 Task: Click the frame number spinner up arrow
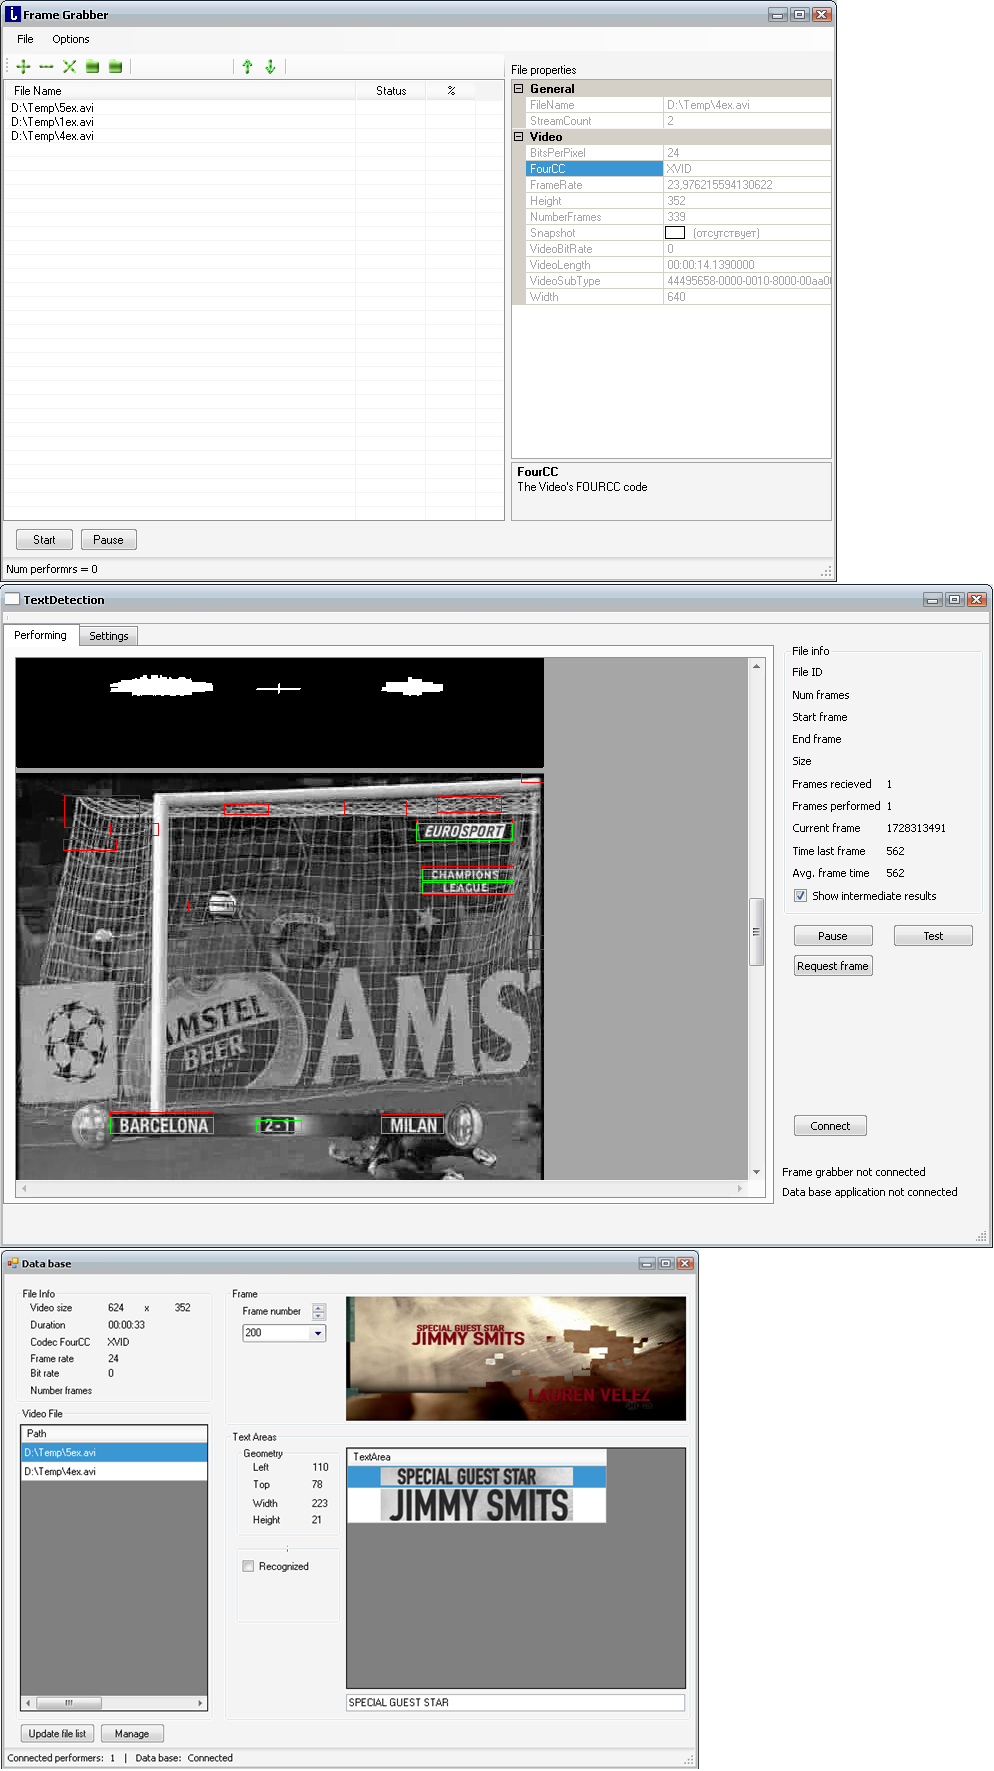pos(319,1307)
